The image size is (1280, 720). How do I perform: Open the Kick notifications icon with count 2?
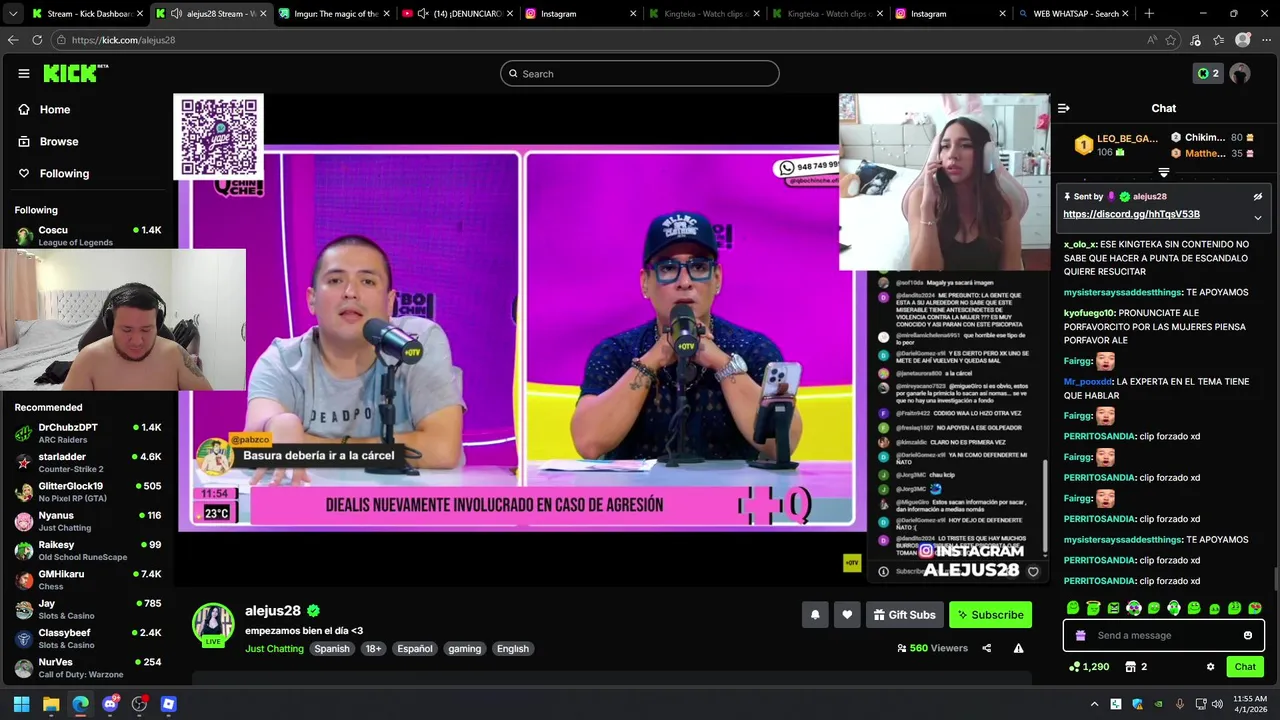[1208, 73]
